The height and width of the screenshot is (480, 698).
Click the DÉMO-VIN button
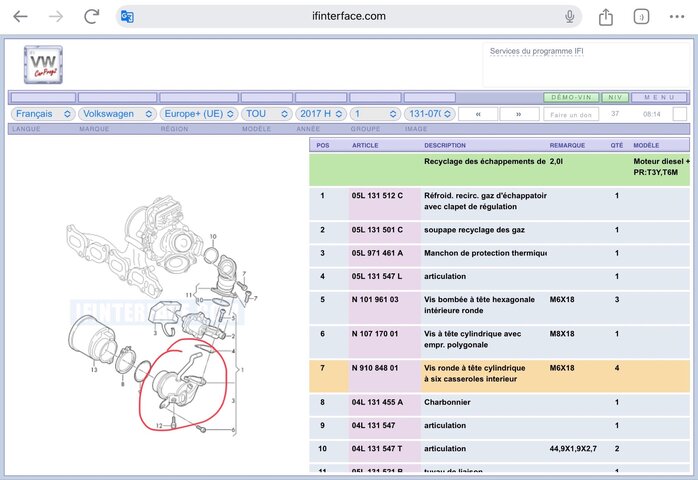[x=571, y=97]
